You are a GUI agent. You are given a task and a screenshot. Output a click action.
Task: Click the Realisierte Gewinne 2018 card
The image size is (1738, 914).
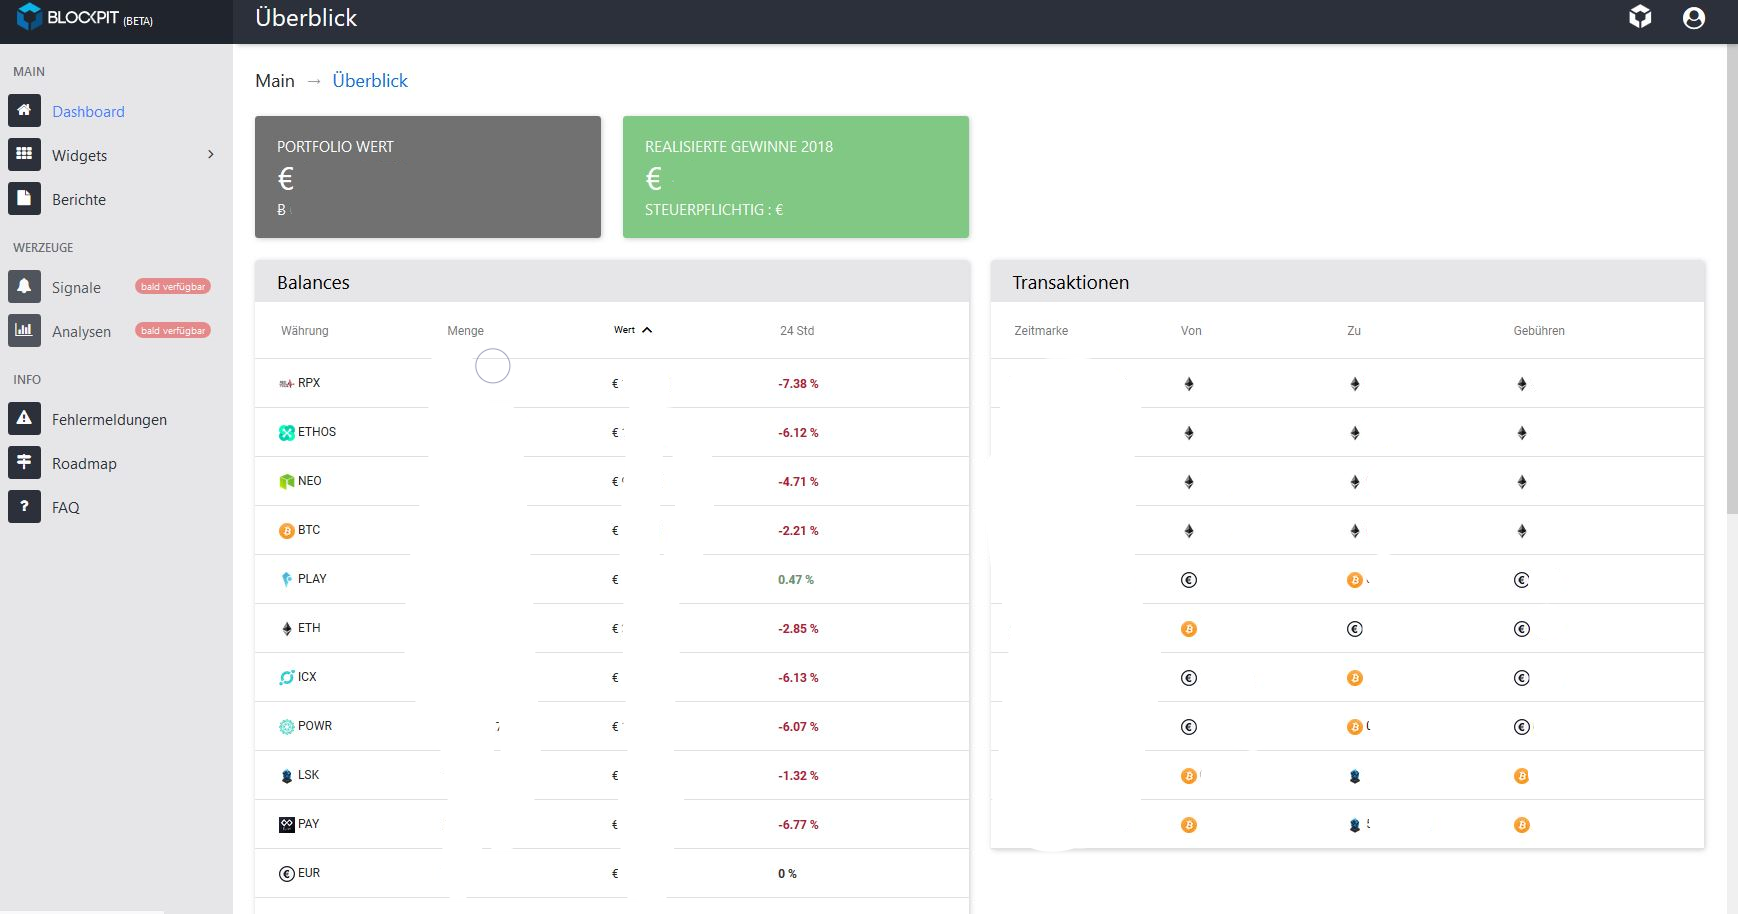point(796,177)
